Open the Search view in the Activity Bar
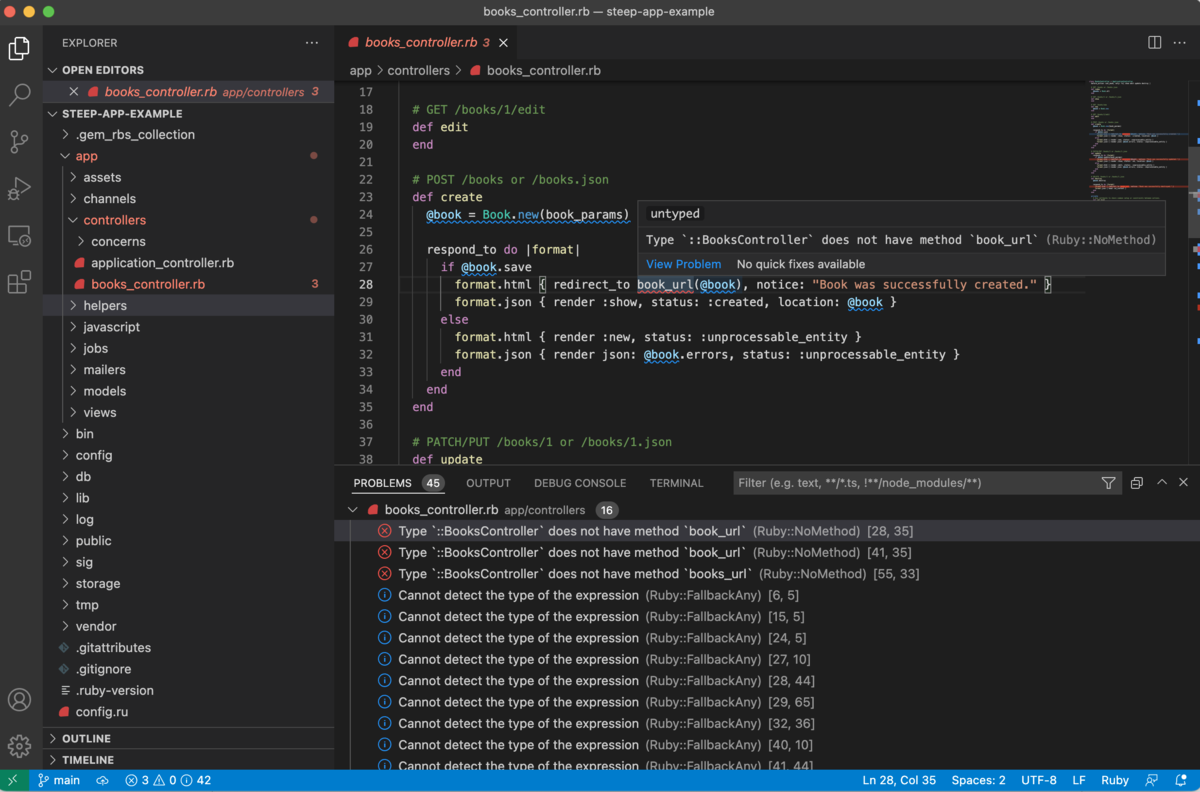Screen dimensions: 1200x792 (x=19, y=95)
